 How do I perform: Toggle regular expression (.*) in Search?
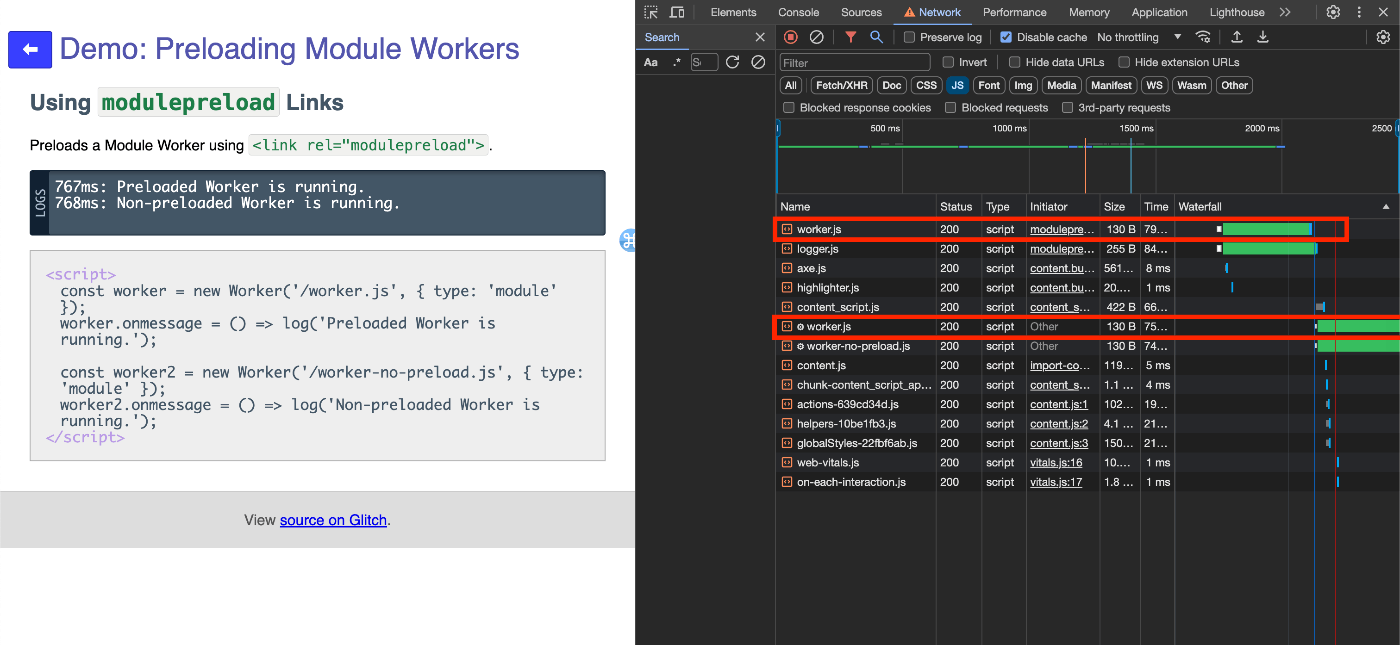point(677,62)
